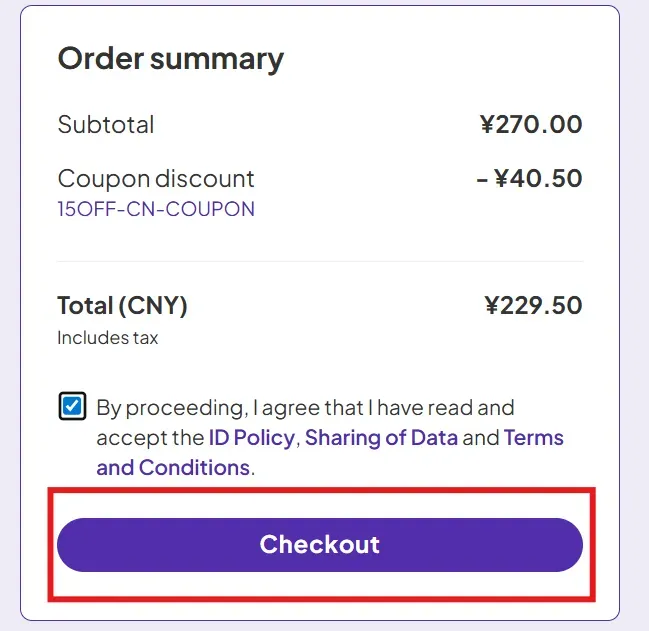Uncheck the policy agreement checkbox
This screenshot has width=649, height=631.
(72, 407)
